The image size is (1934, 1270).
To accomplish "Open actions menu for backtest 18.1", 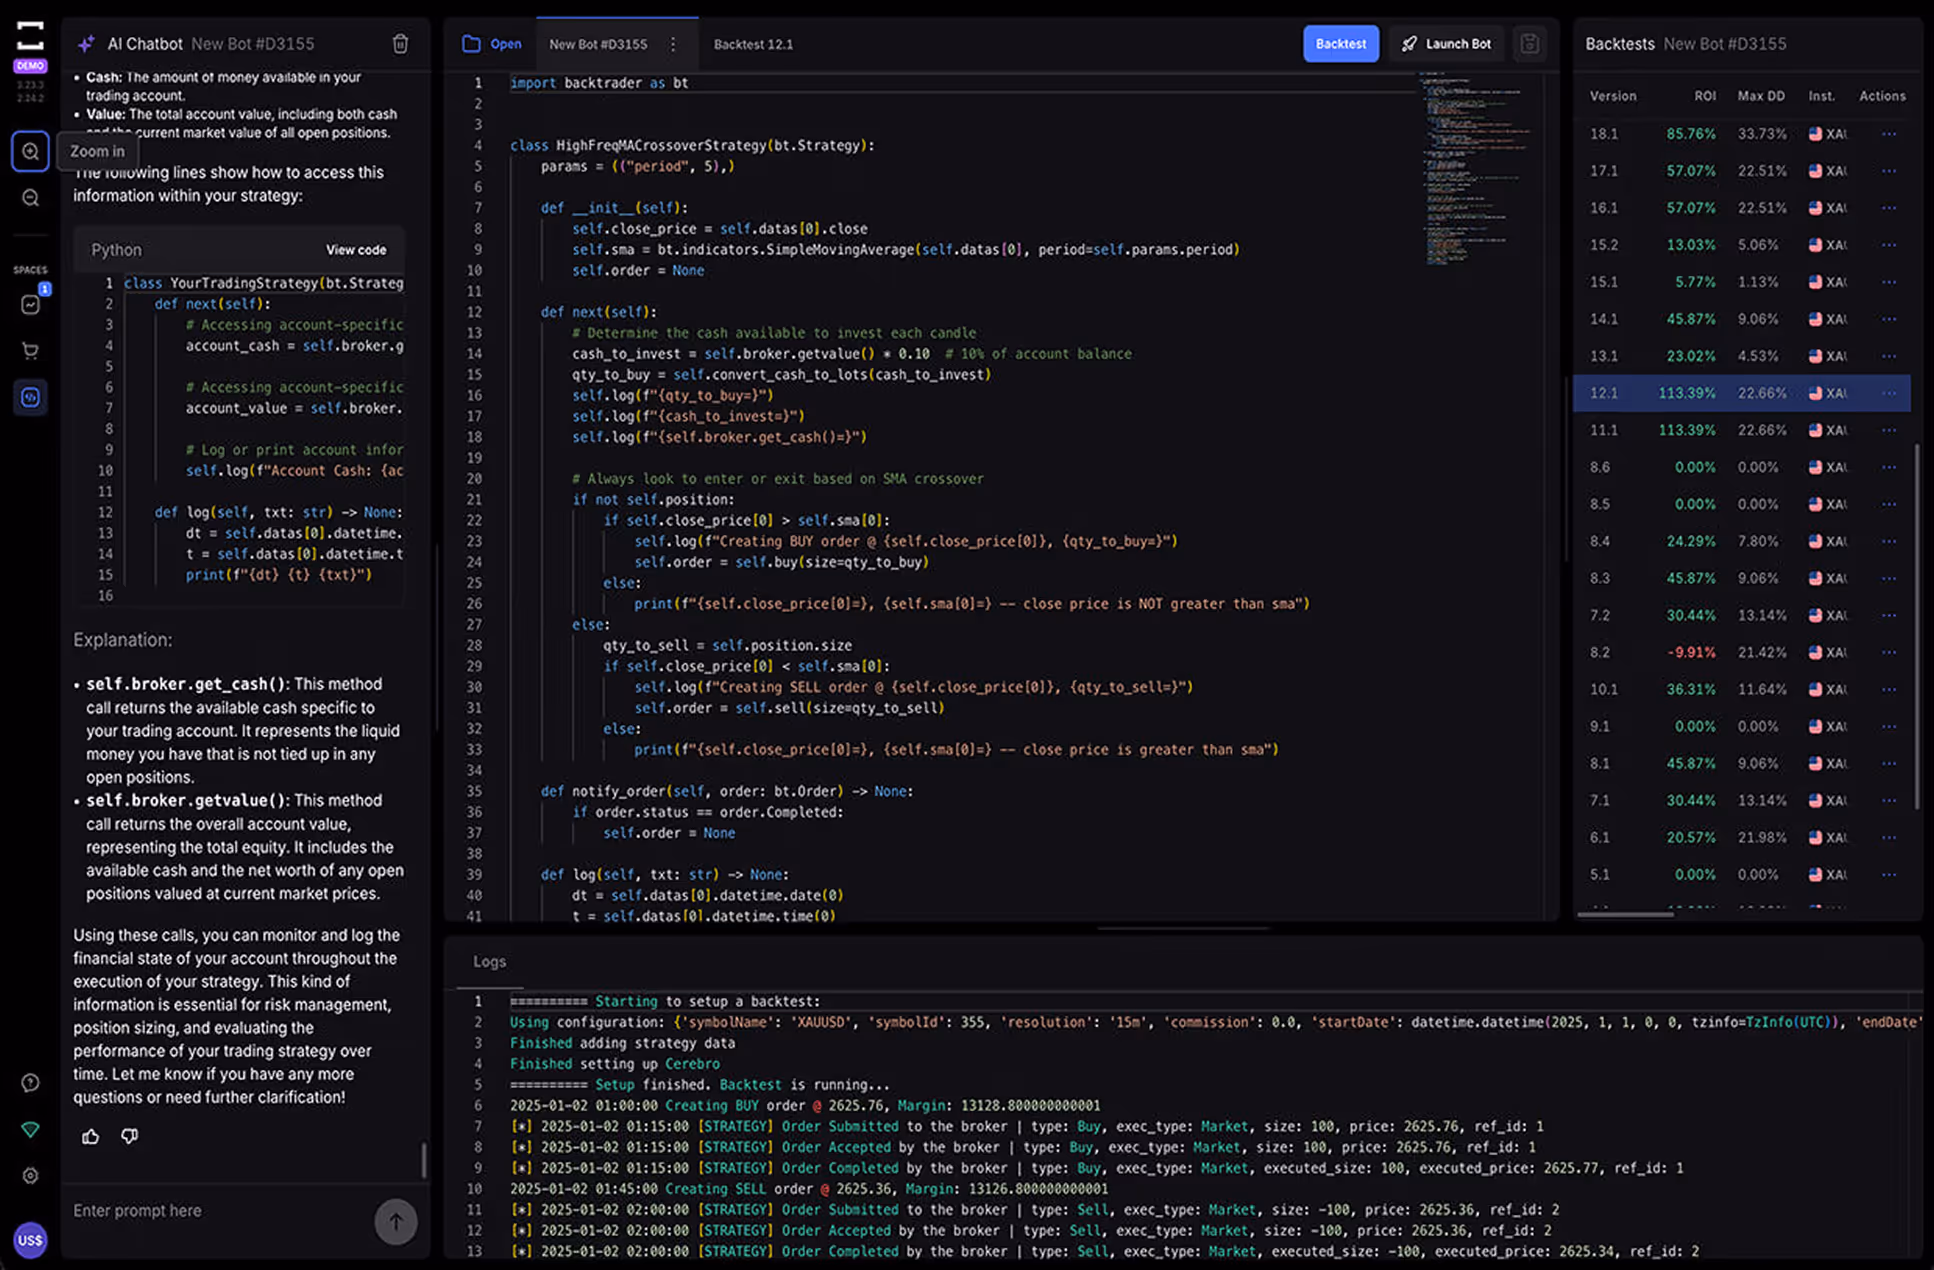I will coord(1888,134).
